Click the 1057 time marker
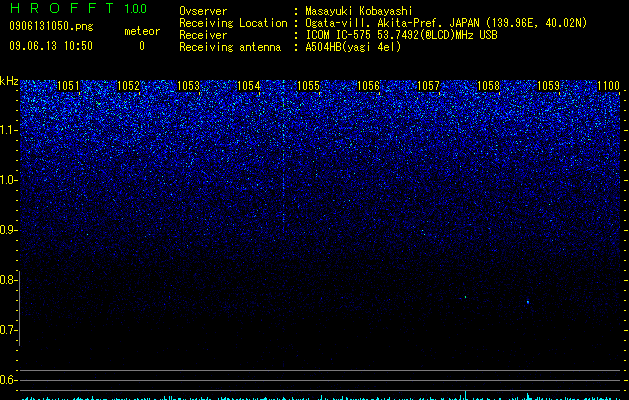 [x=428, y=86]
